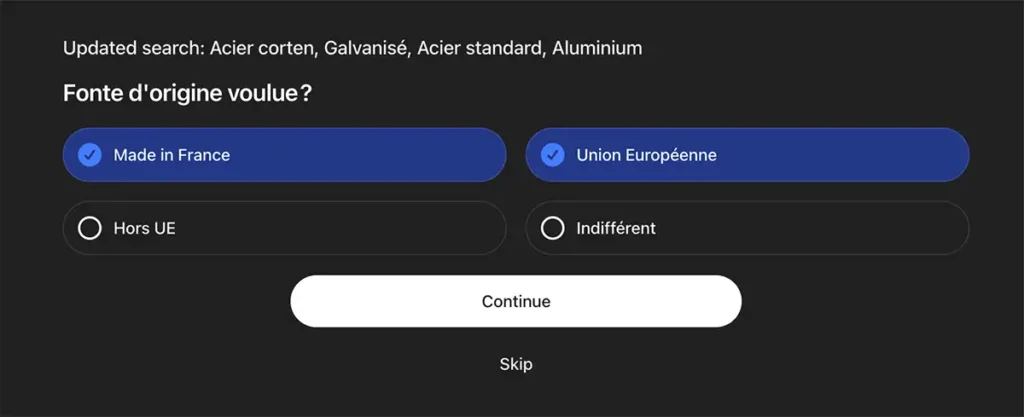The image size is (1024, 417).
Task: Click 'Aluminium' in the updated search text
Action: tap(597, 48)
